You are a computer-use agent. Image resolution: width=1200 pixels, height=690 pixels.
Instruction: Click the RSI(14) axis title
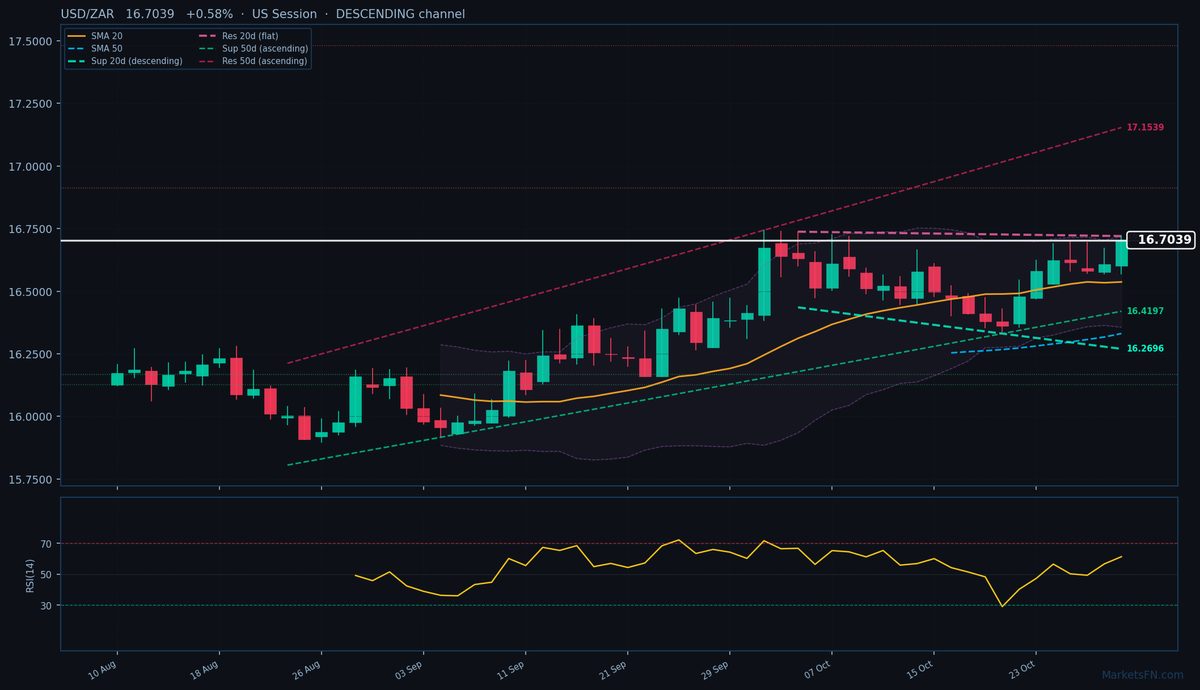pos(30,574)
